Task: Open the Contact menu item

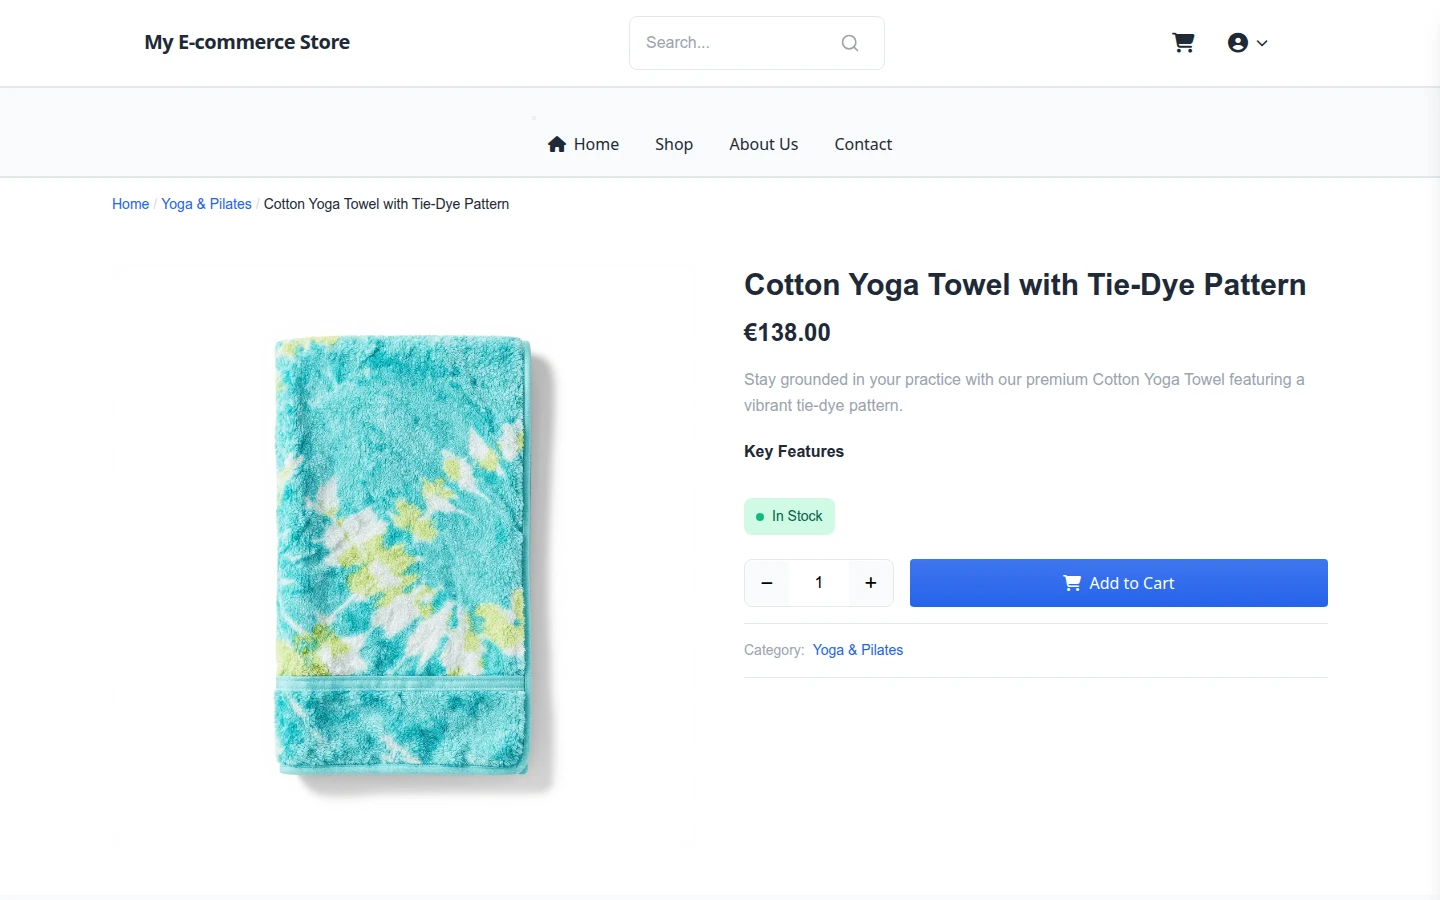Action: pos(863,144)
